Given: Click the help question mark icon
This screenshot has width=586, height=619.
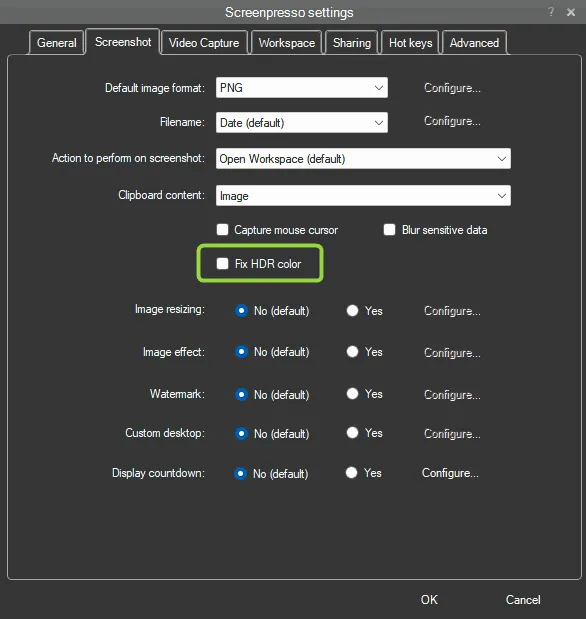Looking at the screenshot, I should [551, 12].
